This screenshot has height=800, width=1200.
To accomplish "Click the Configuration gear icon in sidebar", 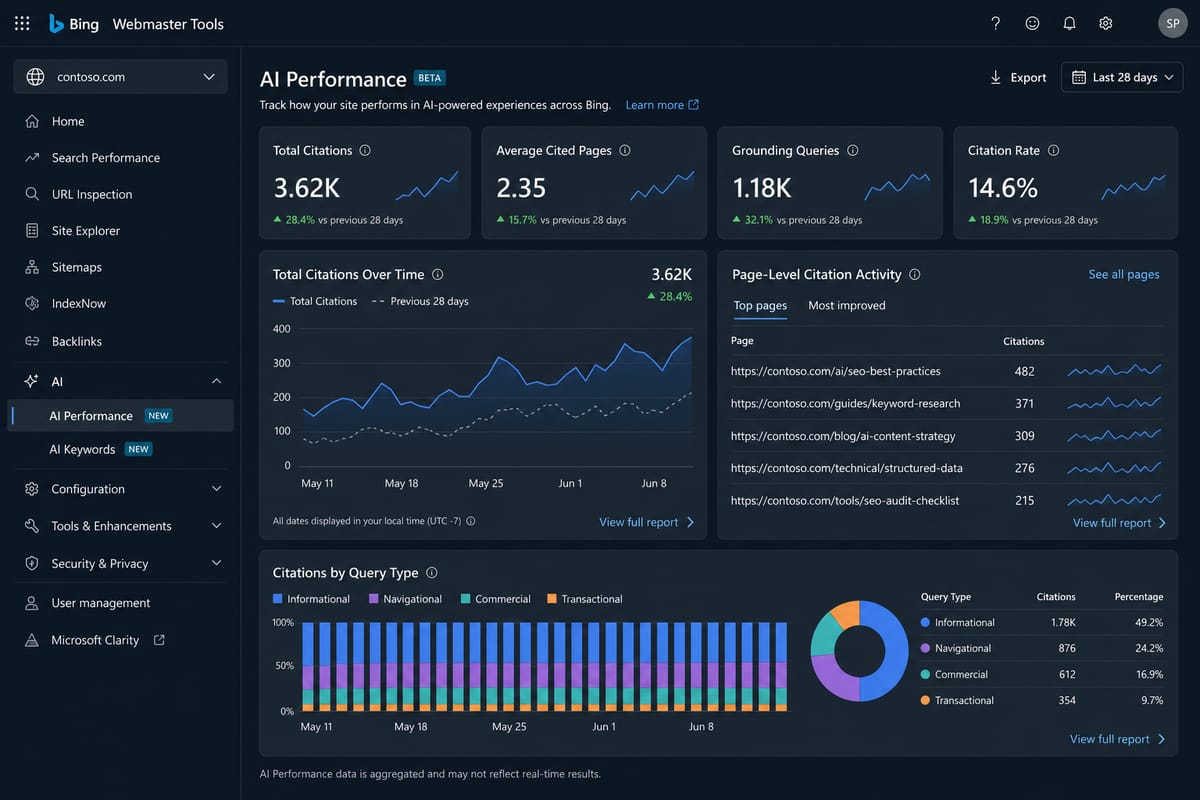I will (31, 489).
